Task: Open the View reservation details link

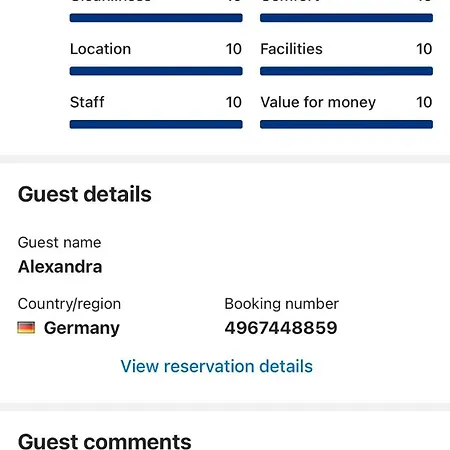Action: click(216, 366)
